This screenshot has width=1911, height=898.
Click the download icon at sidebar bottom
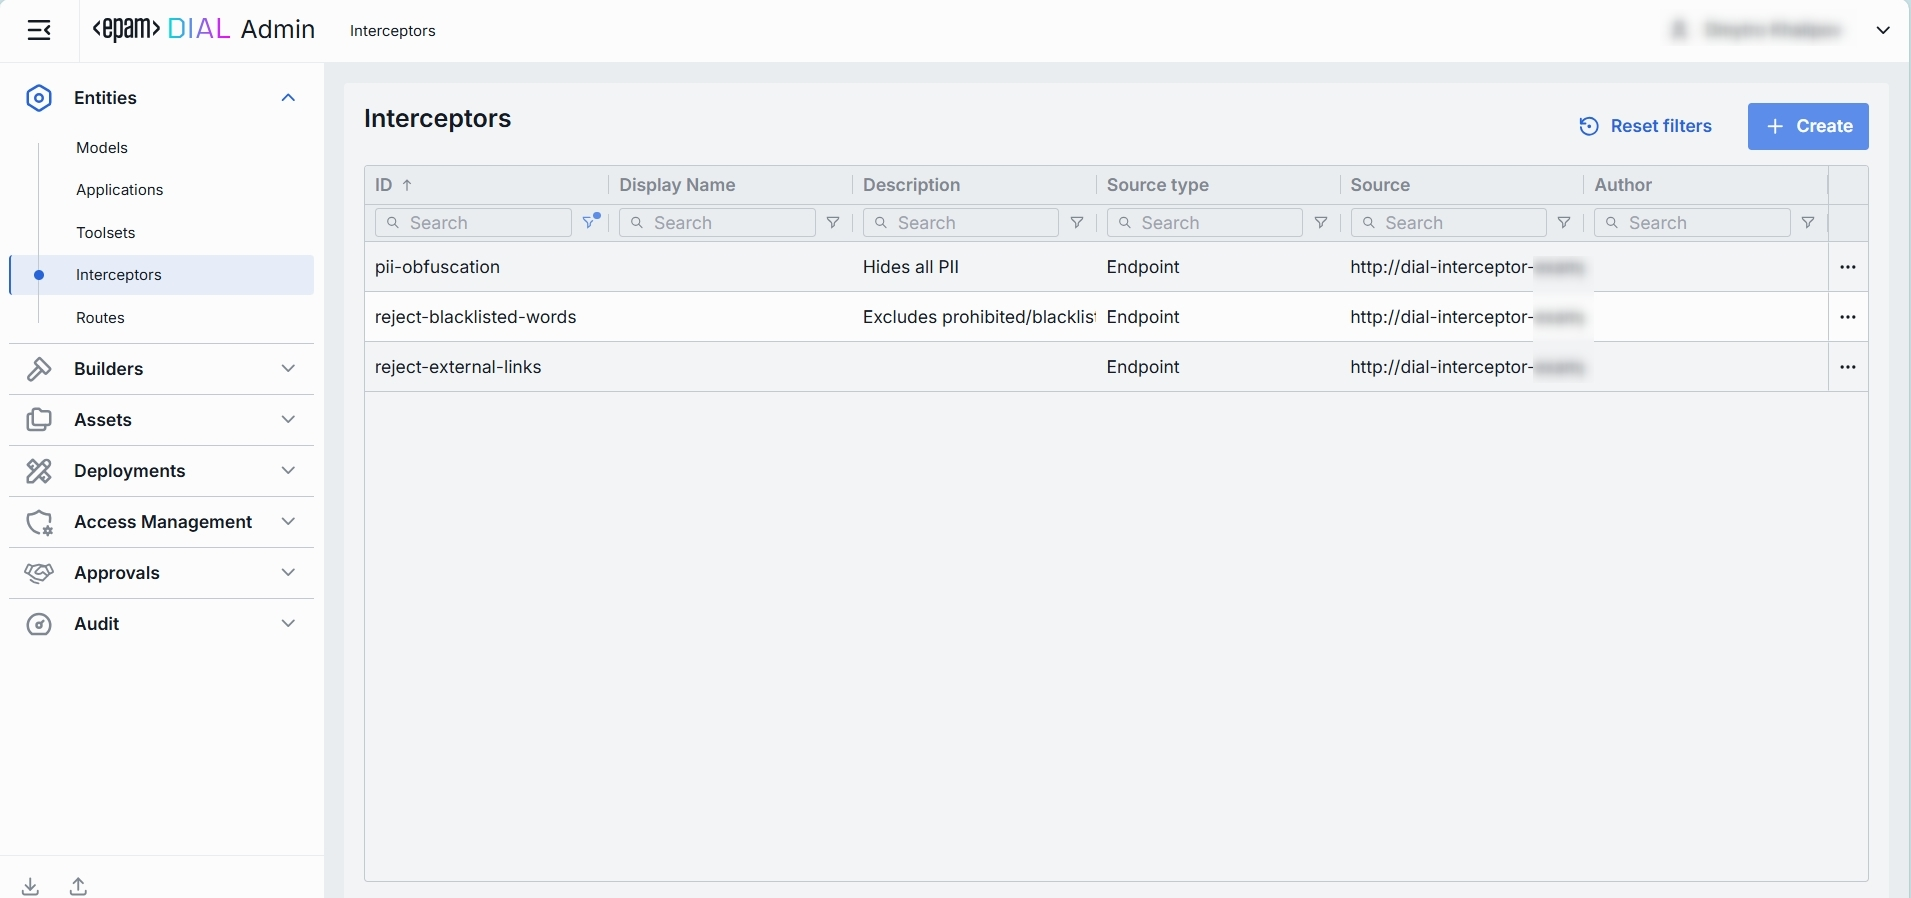[x=31, y=886]
